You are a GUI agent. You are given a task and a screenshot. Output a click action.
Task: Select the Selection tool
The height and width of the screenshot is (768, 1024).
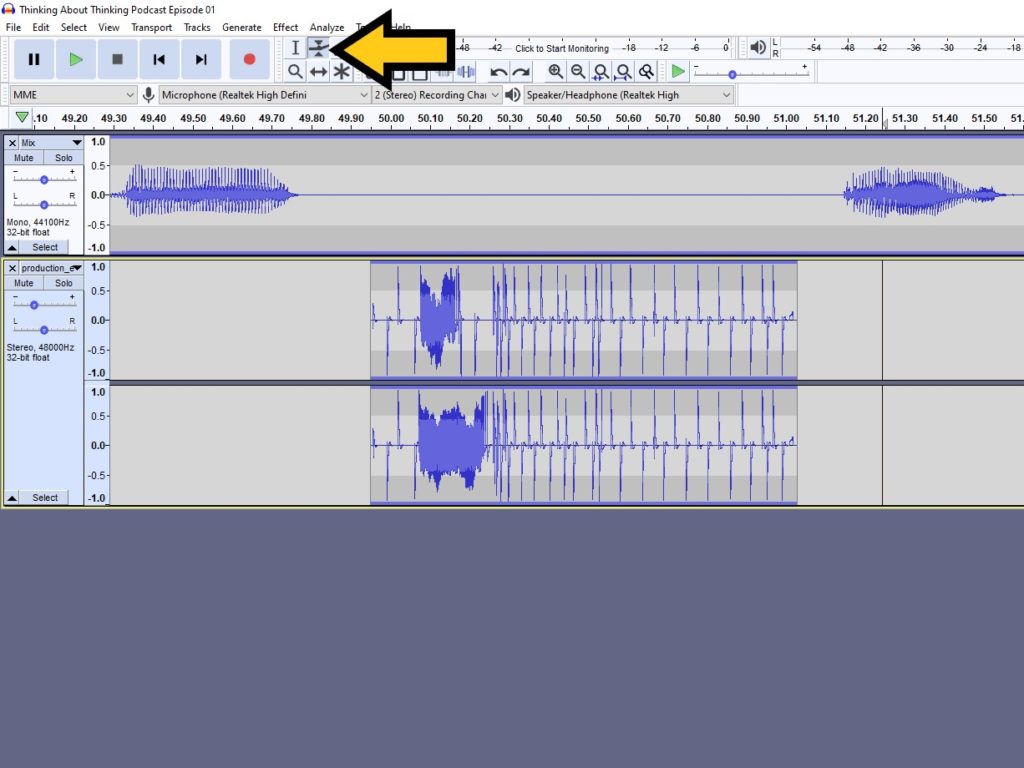(x=295, y=47)
